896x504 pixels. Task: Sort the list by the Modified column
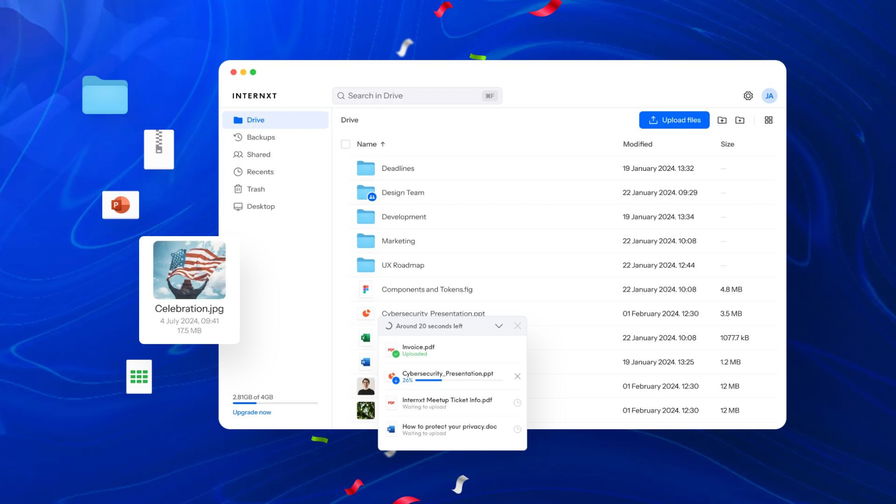[637, 144]
